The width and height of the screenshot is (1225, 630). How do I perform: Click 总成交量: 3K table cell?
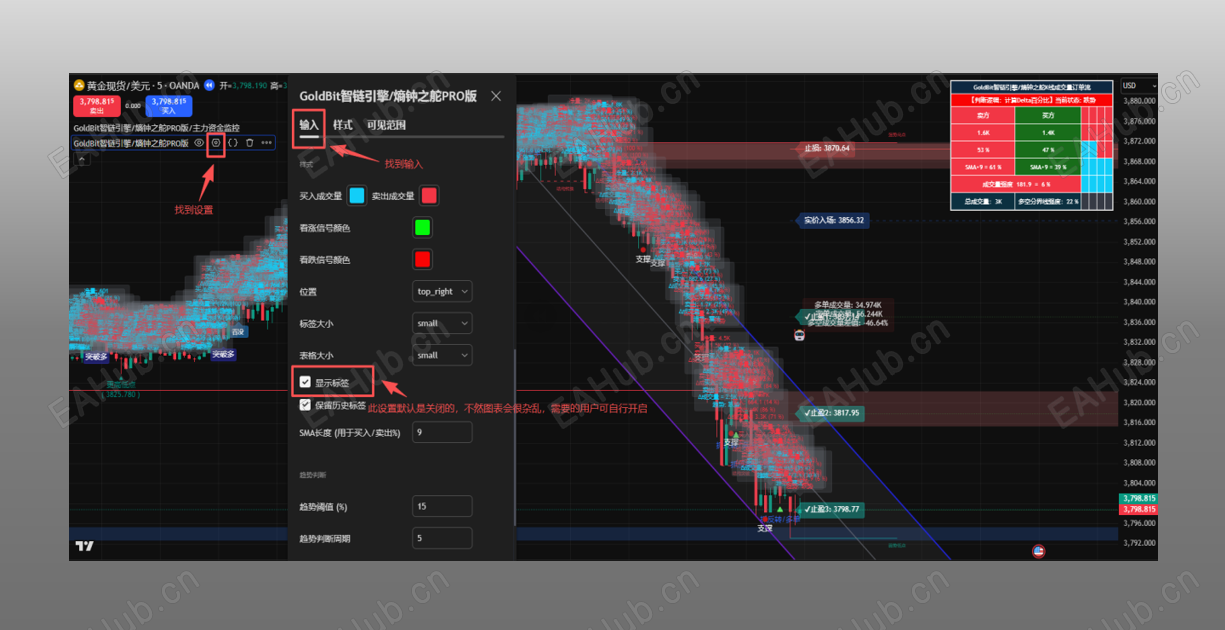coord(984,201)
